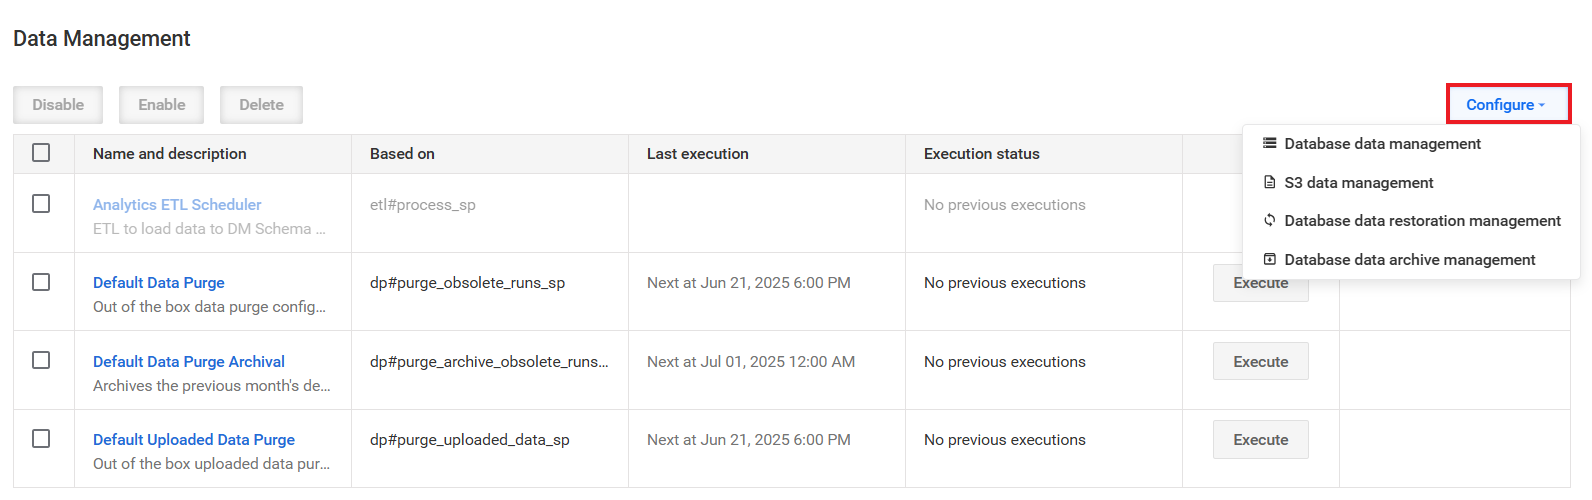Click the Database data management list icon
The width and height of the screenshot is (1592, 500).
[1269, 143]
